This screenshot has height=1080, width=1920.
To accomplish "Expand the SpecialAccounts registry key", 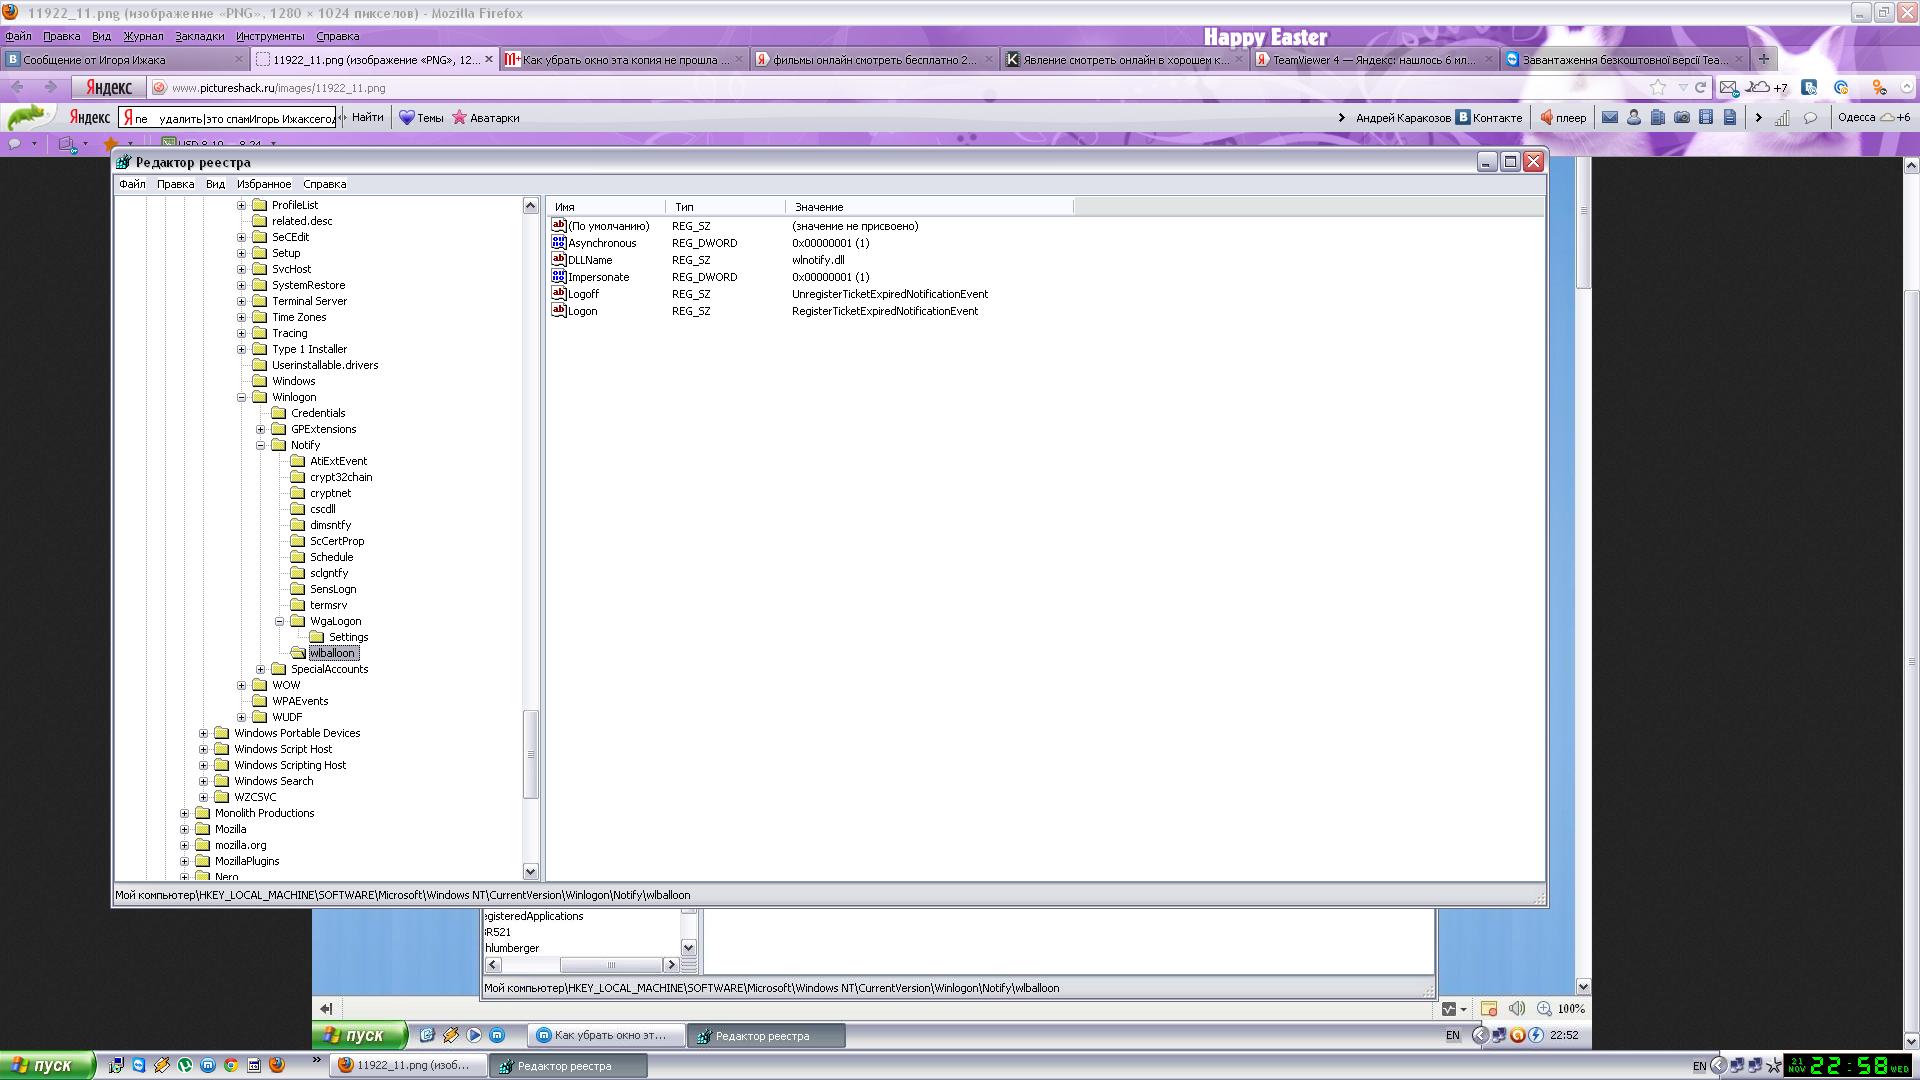I will pyautogui.click(x=260, y=669).
